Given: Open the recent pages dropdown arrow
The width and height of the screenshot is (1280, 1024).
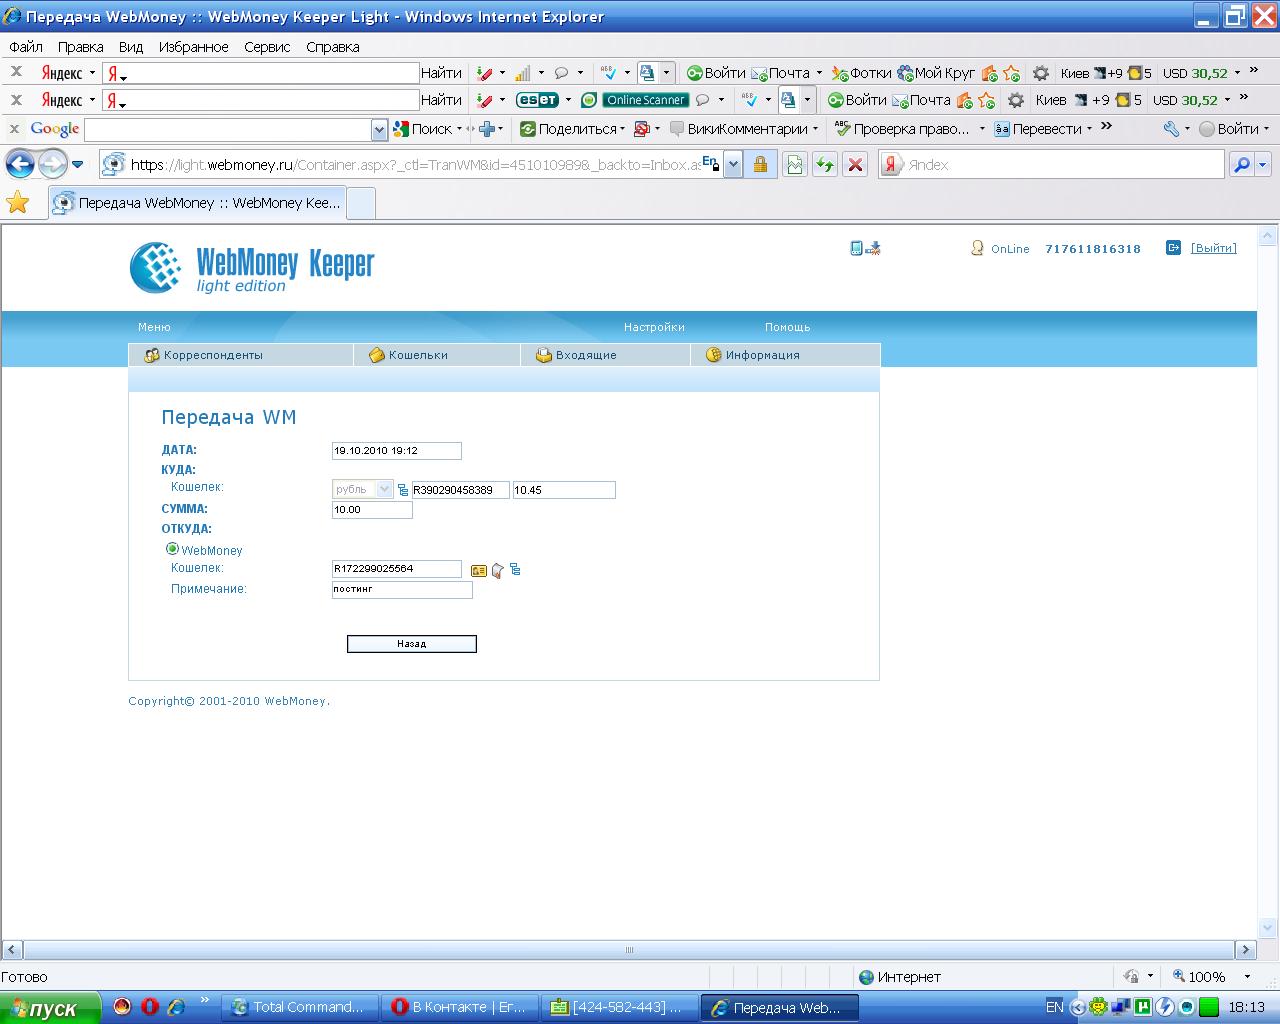Looking at the screenshot, I should 78,165.
